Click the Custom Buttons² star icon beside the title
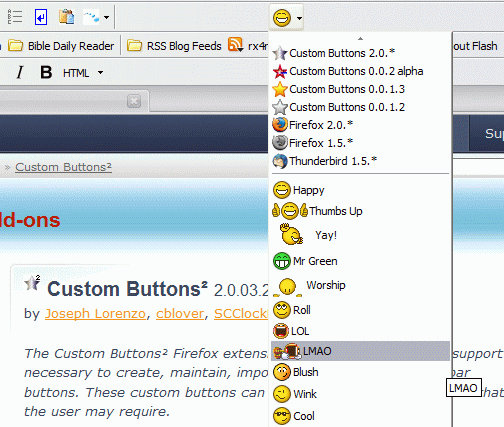Screen dimensions: 504x427 (x=32, y=283)
